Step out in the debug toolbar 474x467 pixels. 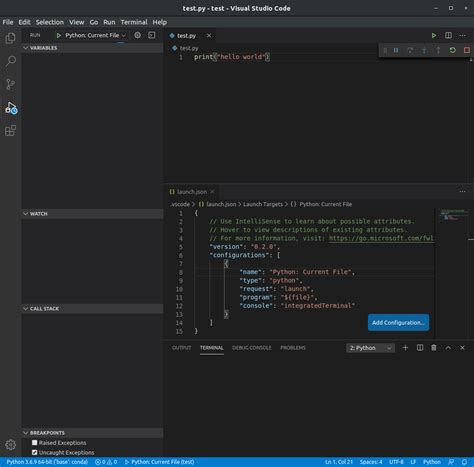click(438, 50)
